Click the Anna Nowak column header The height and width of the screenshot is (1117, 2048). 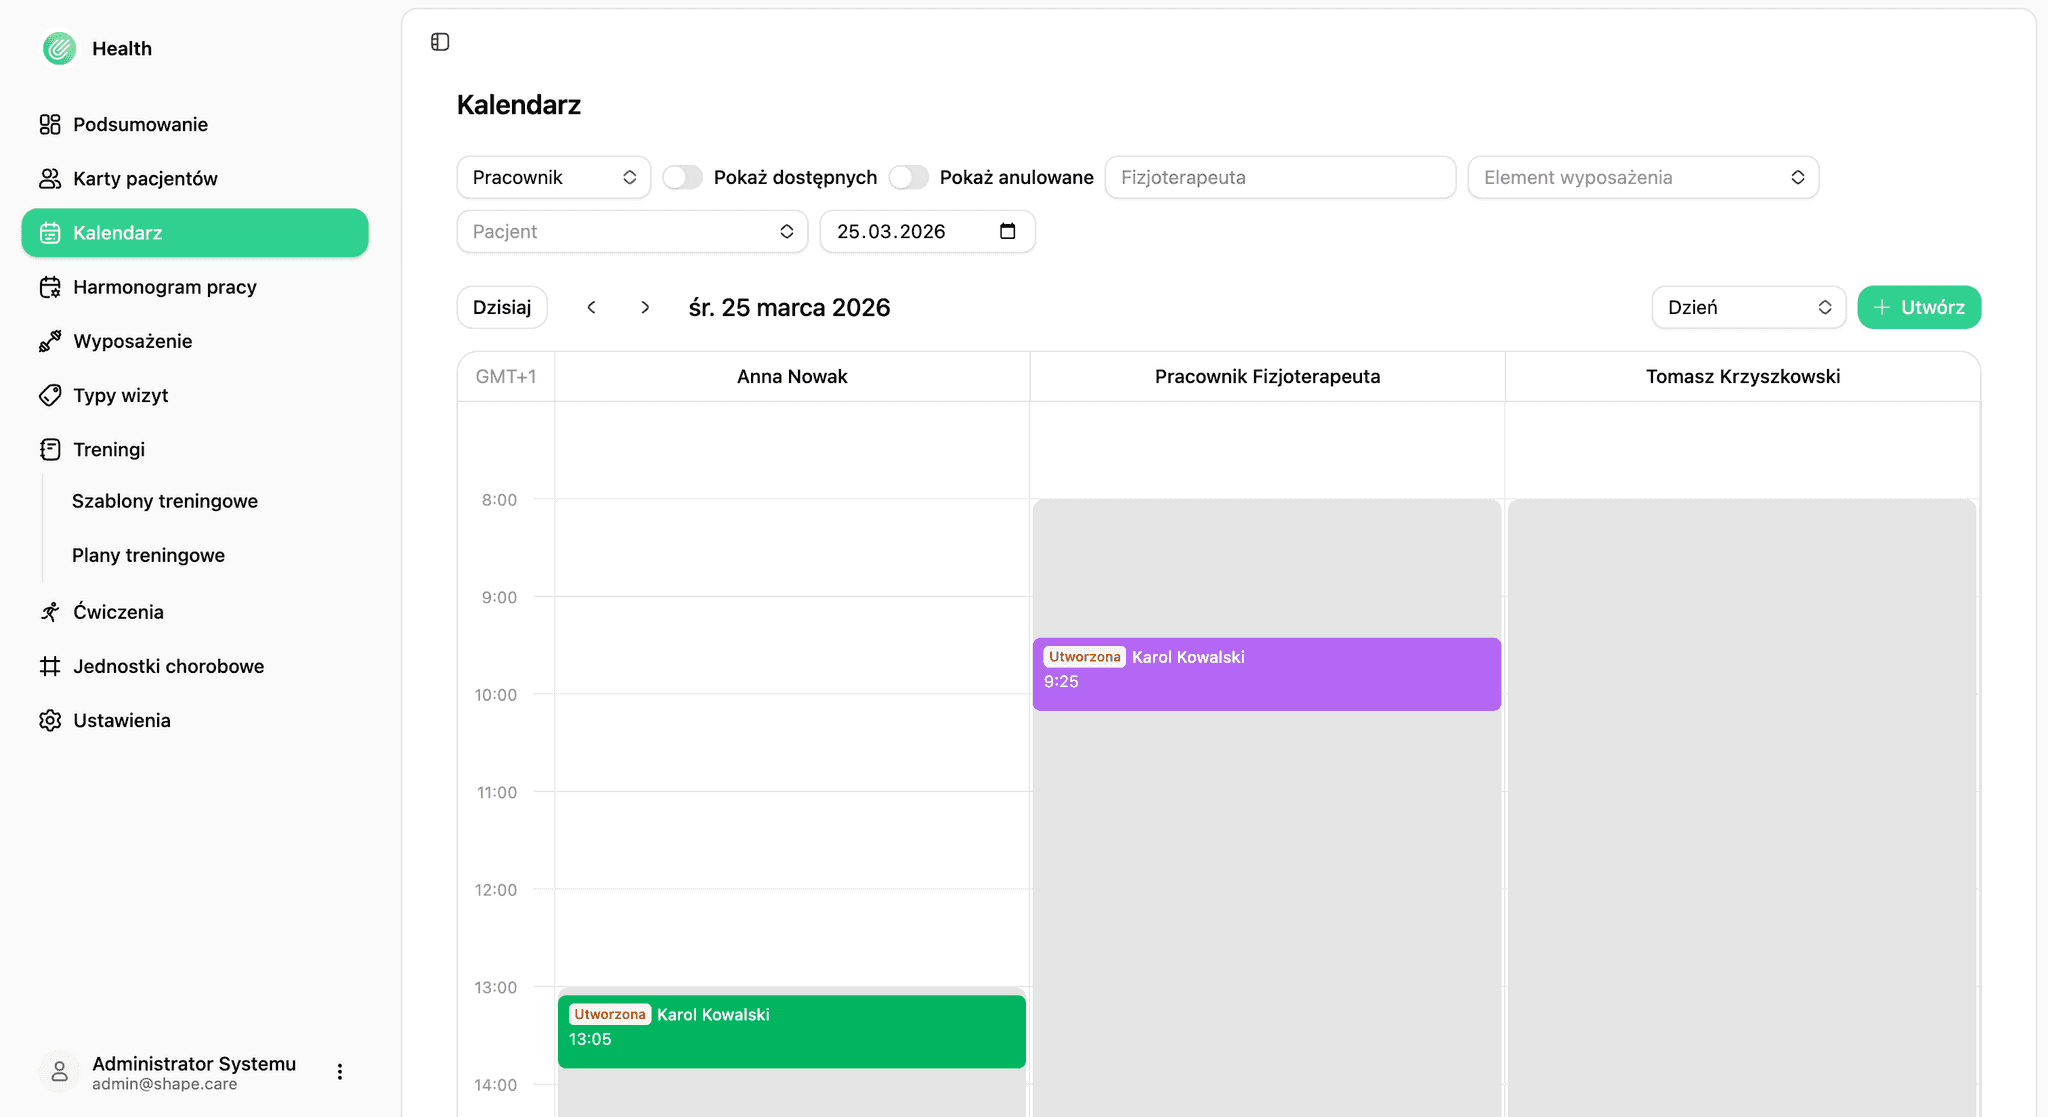[x=792, y=376]
